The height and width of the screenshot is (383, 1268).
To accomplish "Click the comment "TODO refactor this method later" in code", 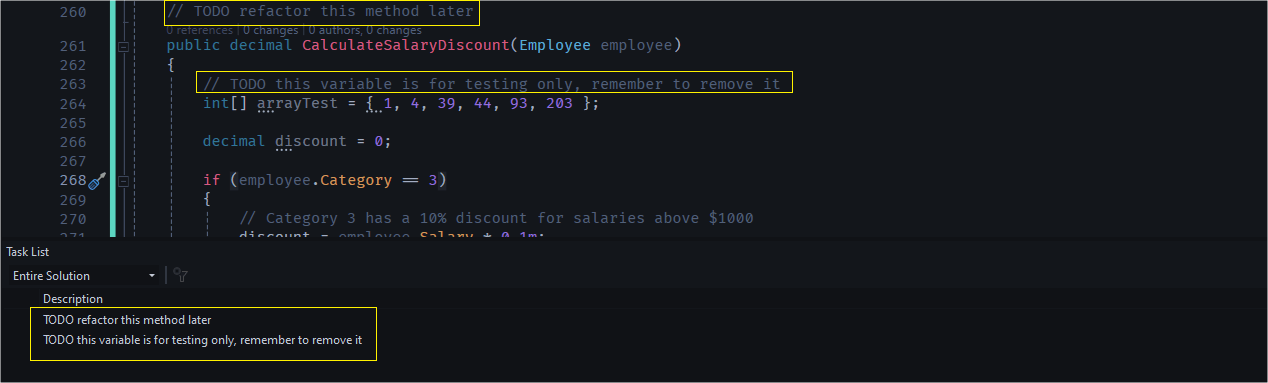I will click(x=320, y=12).
